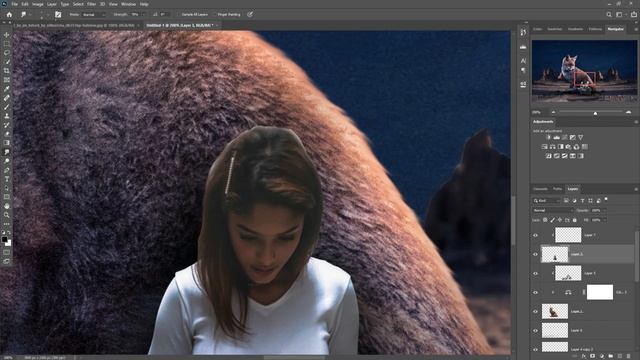Open the Share icon at top right
This screenshot has width=640, height=360.
633,14
